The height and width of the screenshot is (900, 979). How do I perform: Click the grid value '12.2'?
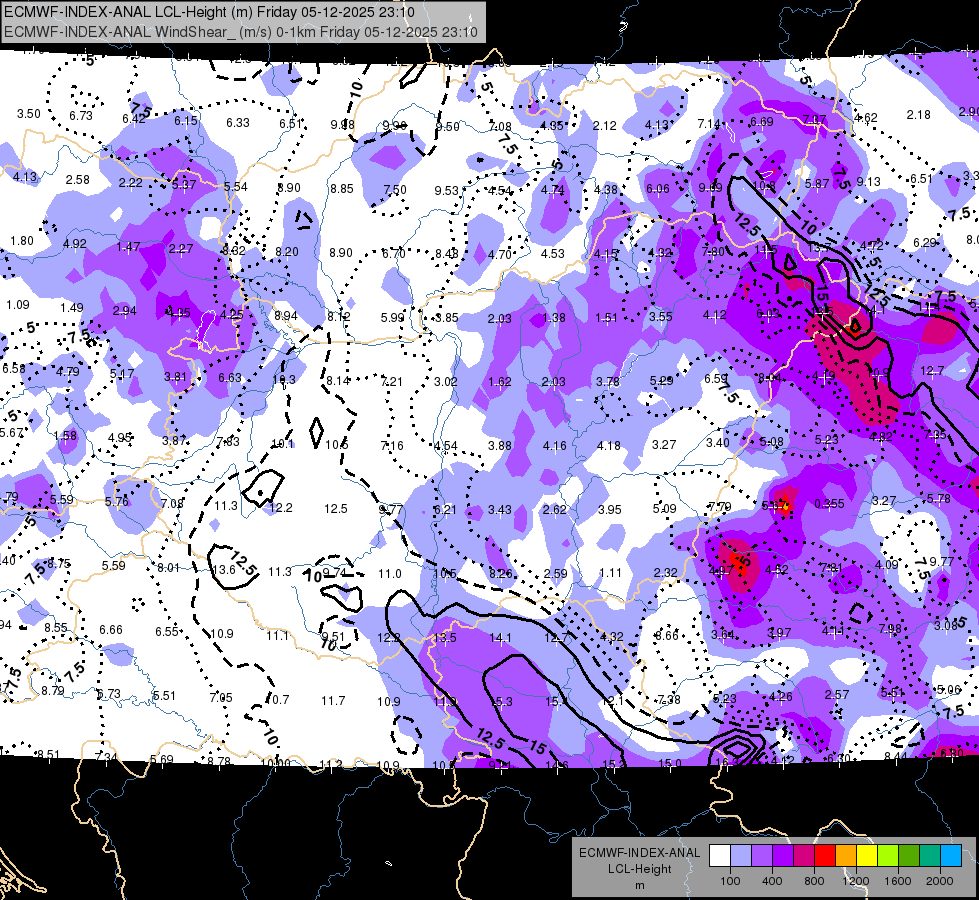pos(281,508)
